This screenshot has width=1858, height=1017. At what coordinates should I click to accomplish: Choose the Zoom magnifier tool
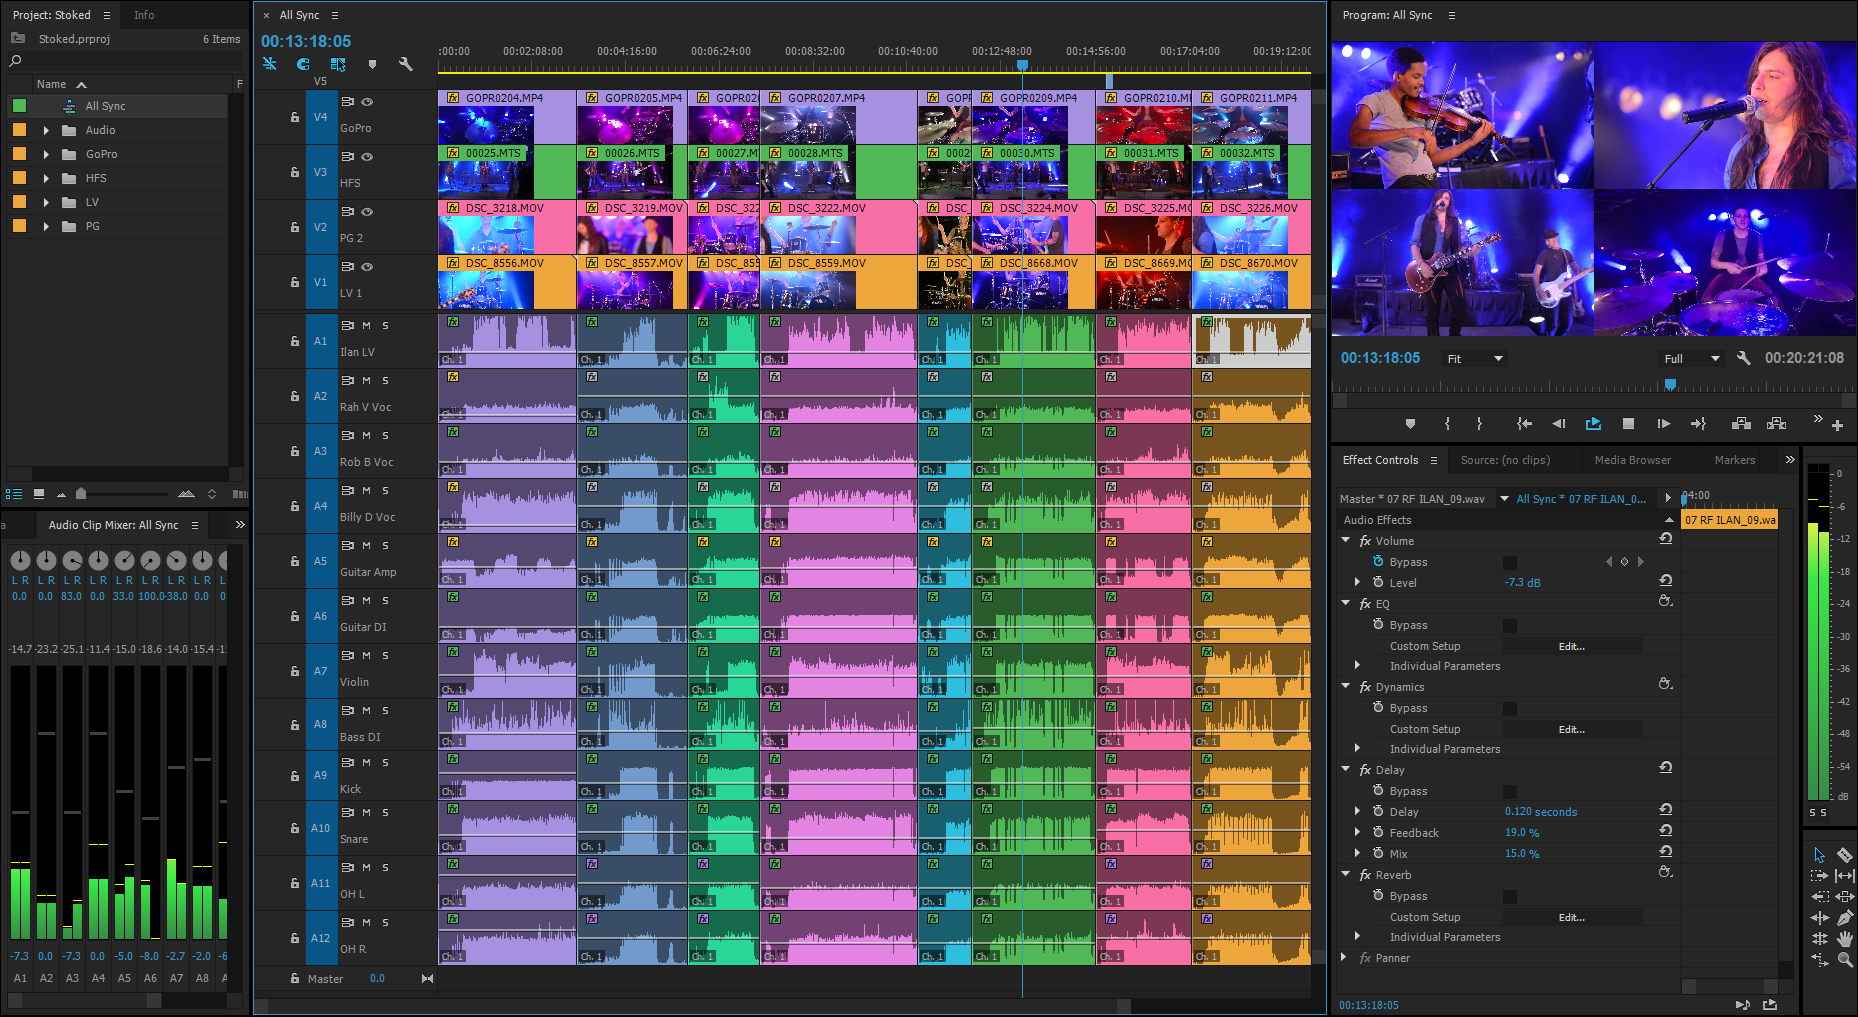coord(1845,959)
